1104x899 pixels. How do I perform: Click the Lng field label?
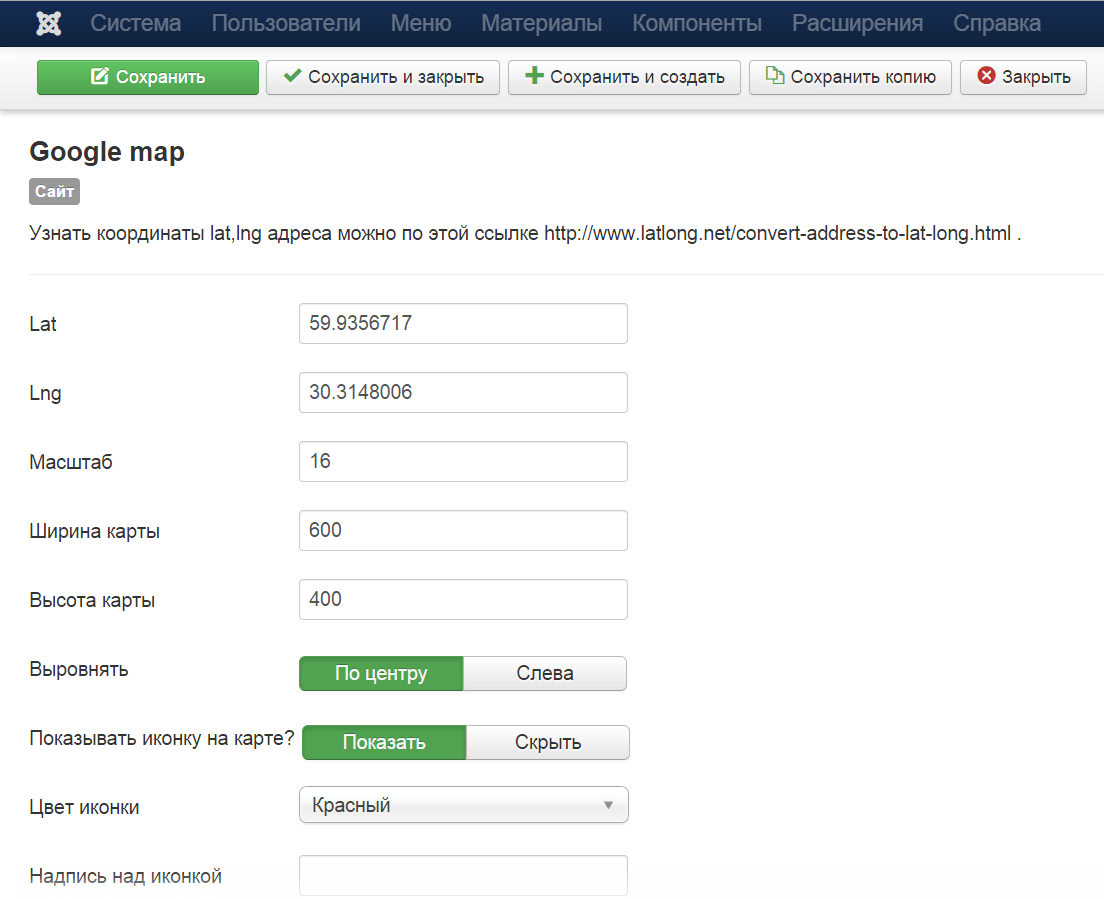(45, 393)
